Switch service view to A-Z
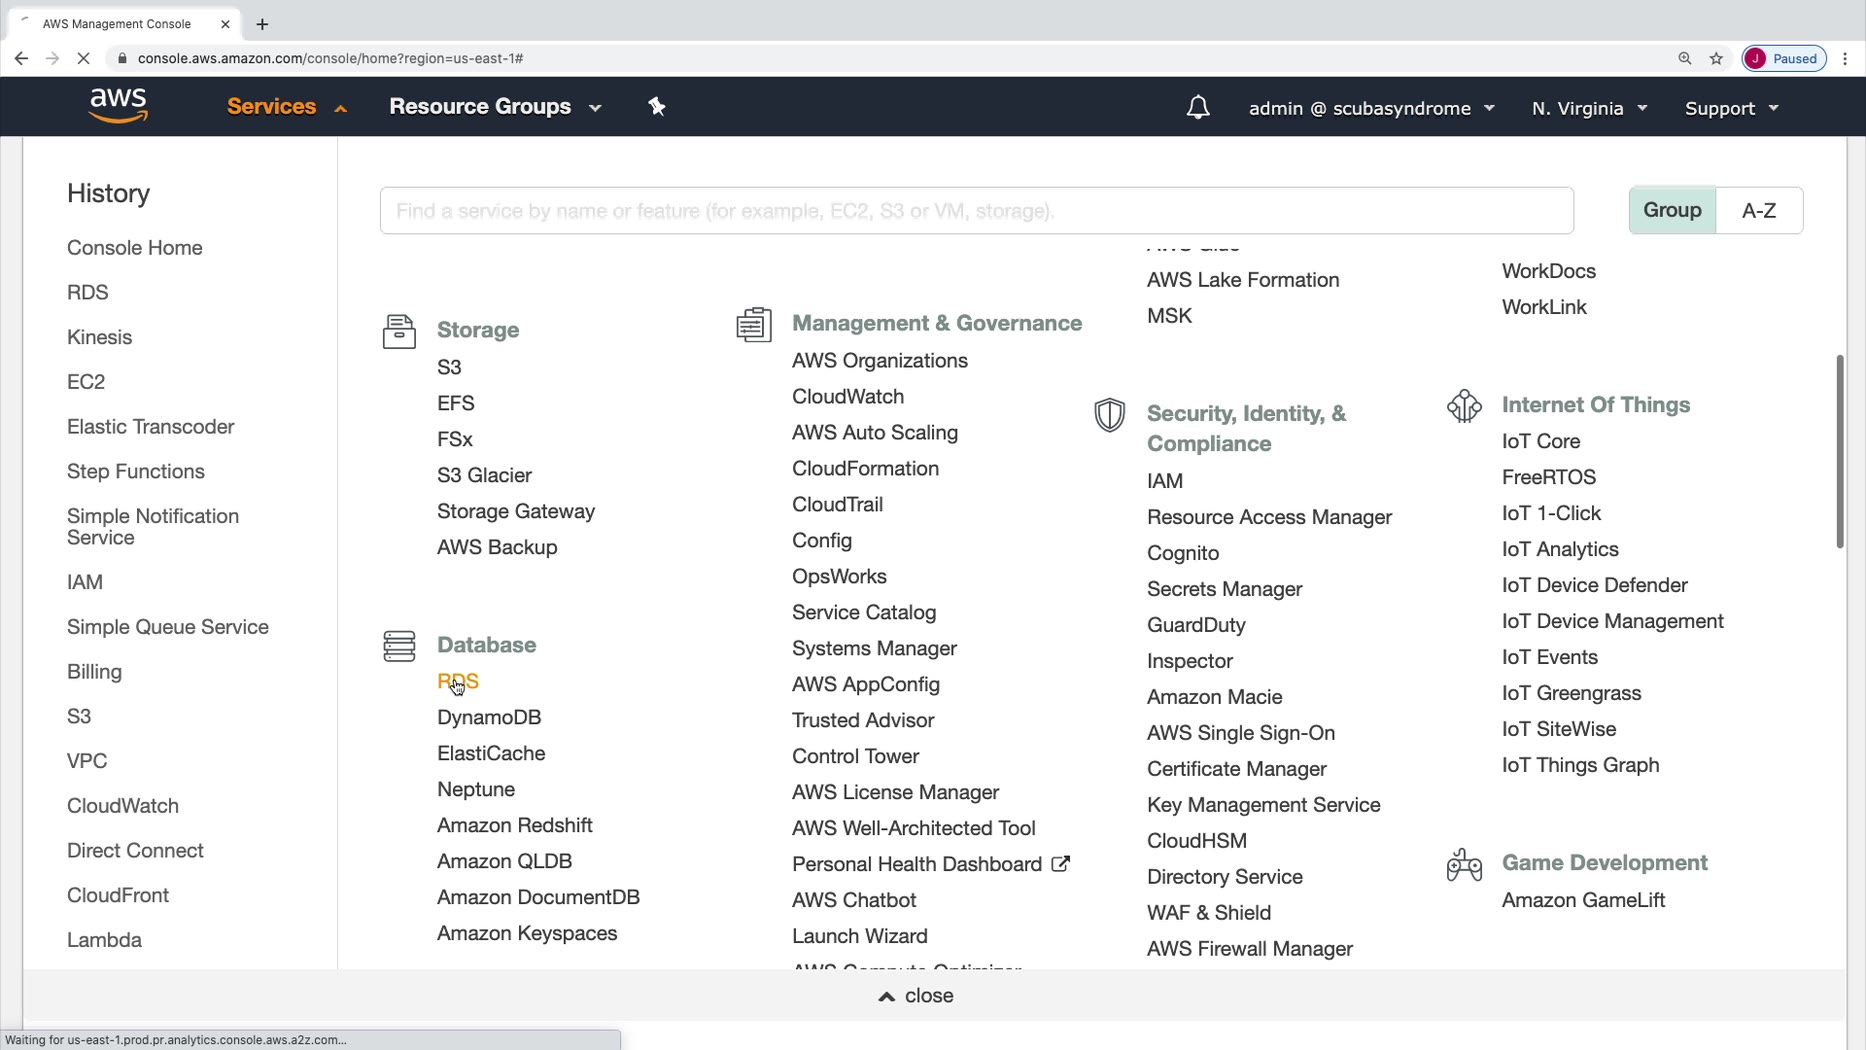 (x=1759, y=210)
